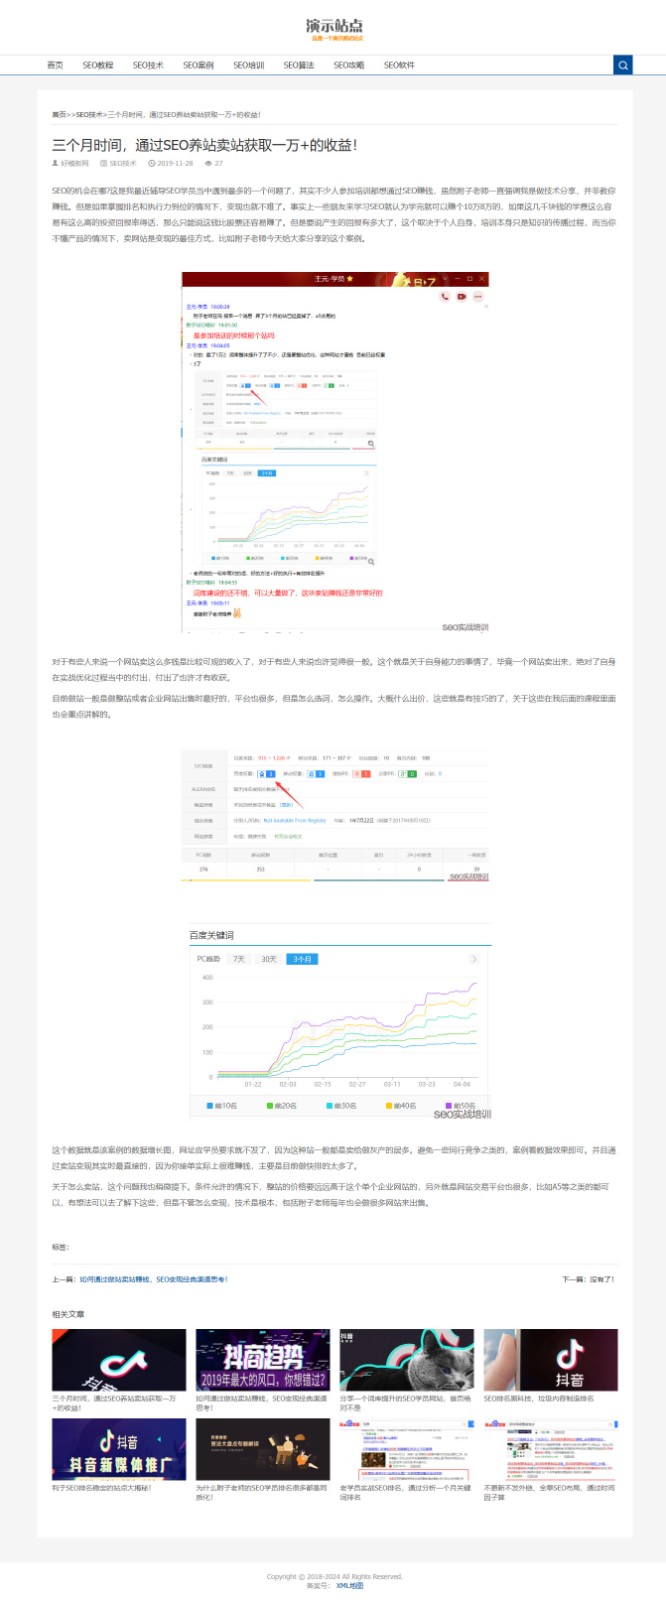Click SEO软件 in the top navigation
Viewport: 666px width, 1600px height.
point(399,65)
